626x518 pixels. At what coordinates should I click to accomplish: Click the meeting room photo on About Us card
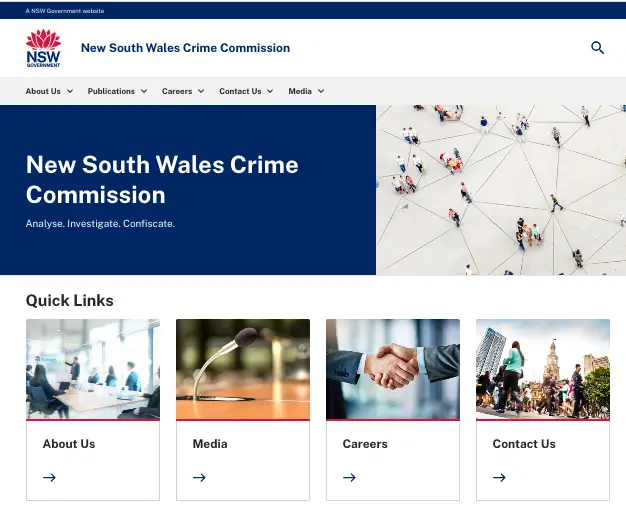point(93,369)
